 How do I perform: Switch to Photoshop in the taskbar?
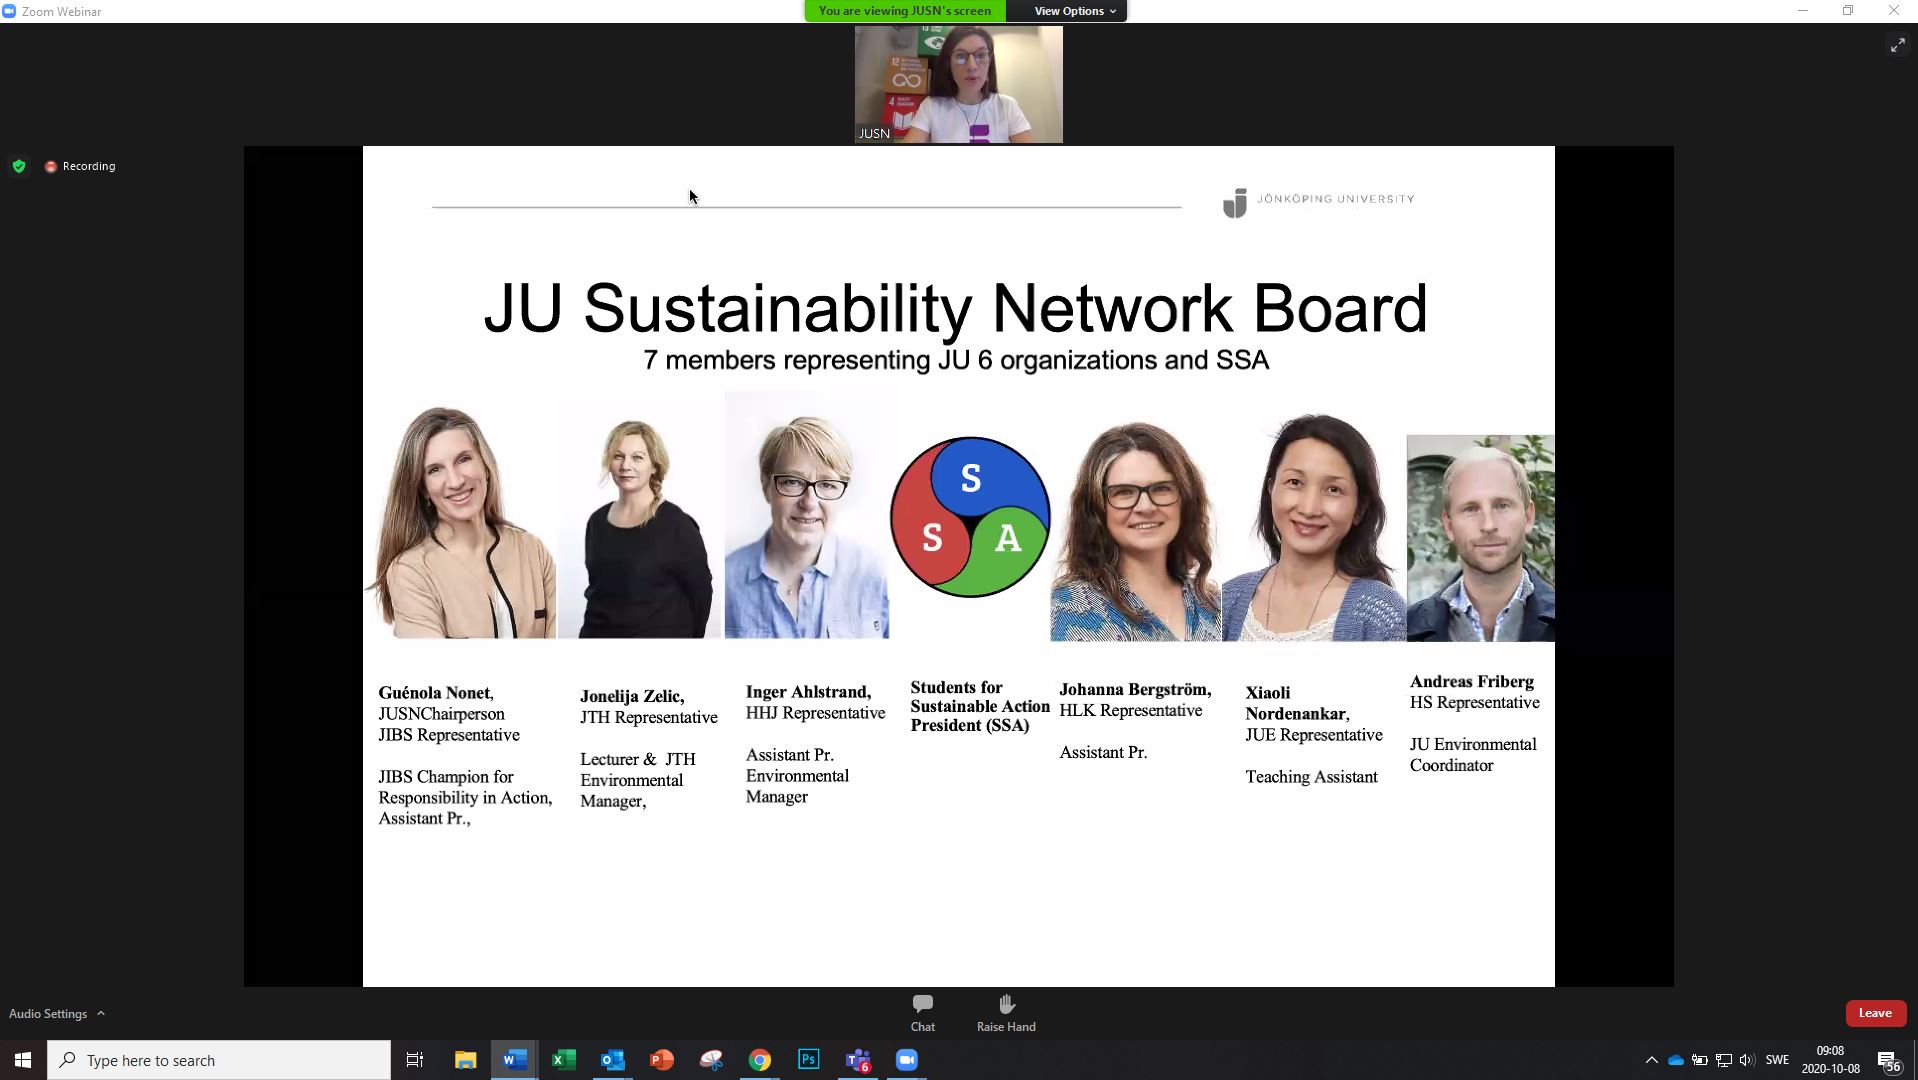808,1060
